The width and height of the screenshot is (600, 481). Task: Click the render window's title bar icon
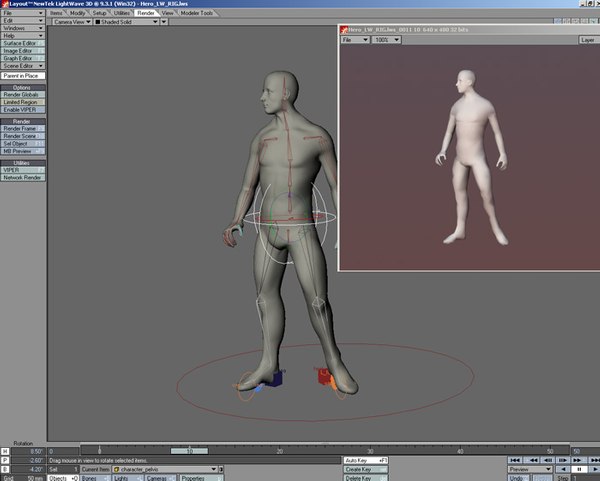[x=344, y=30]
